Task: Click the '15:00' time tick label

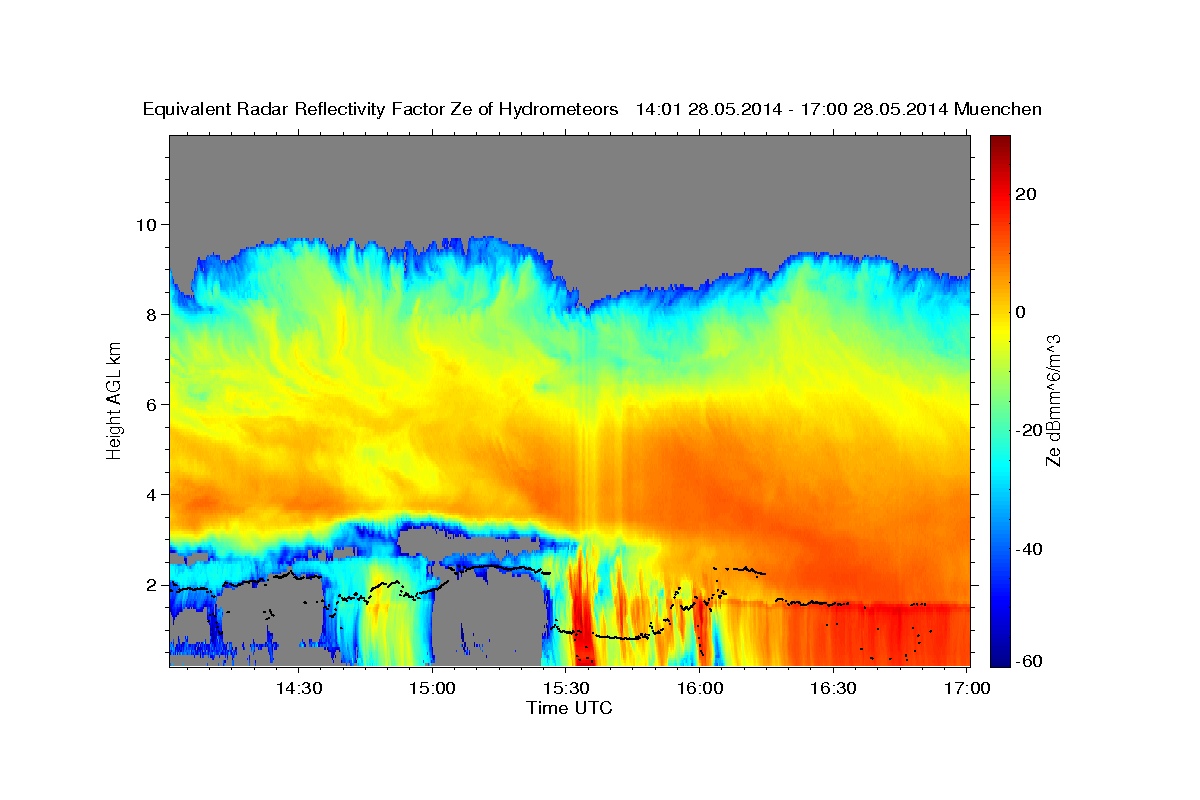Action: 433,688
